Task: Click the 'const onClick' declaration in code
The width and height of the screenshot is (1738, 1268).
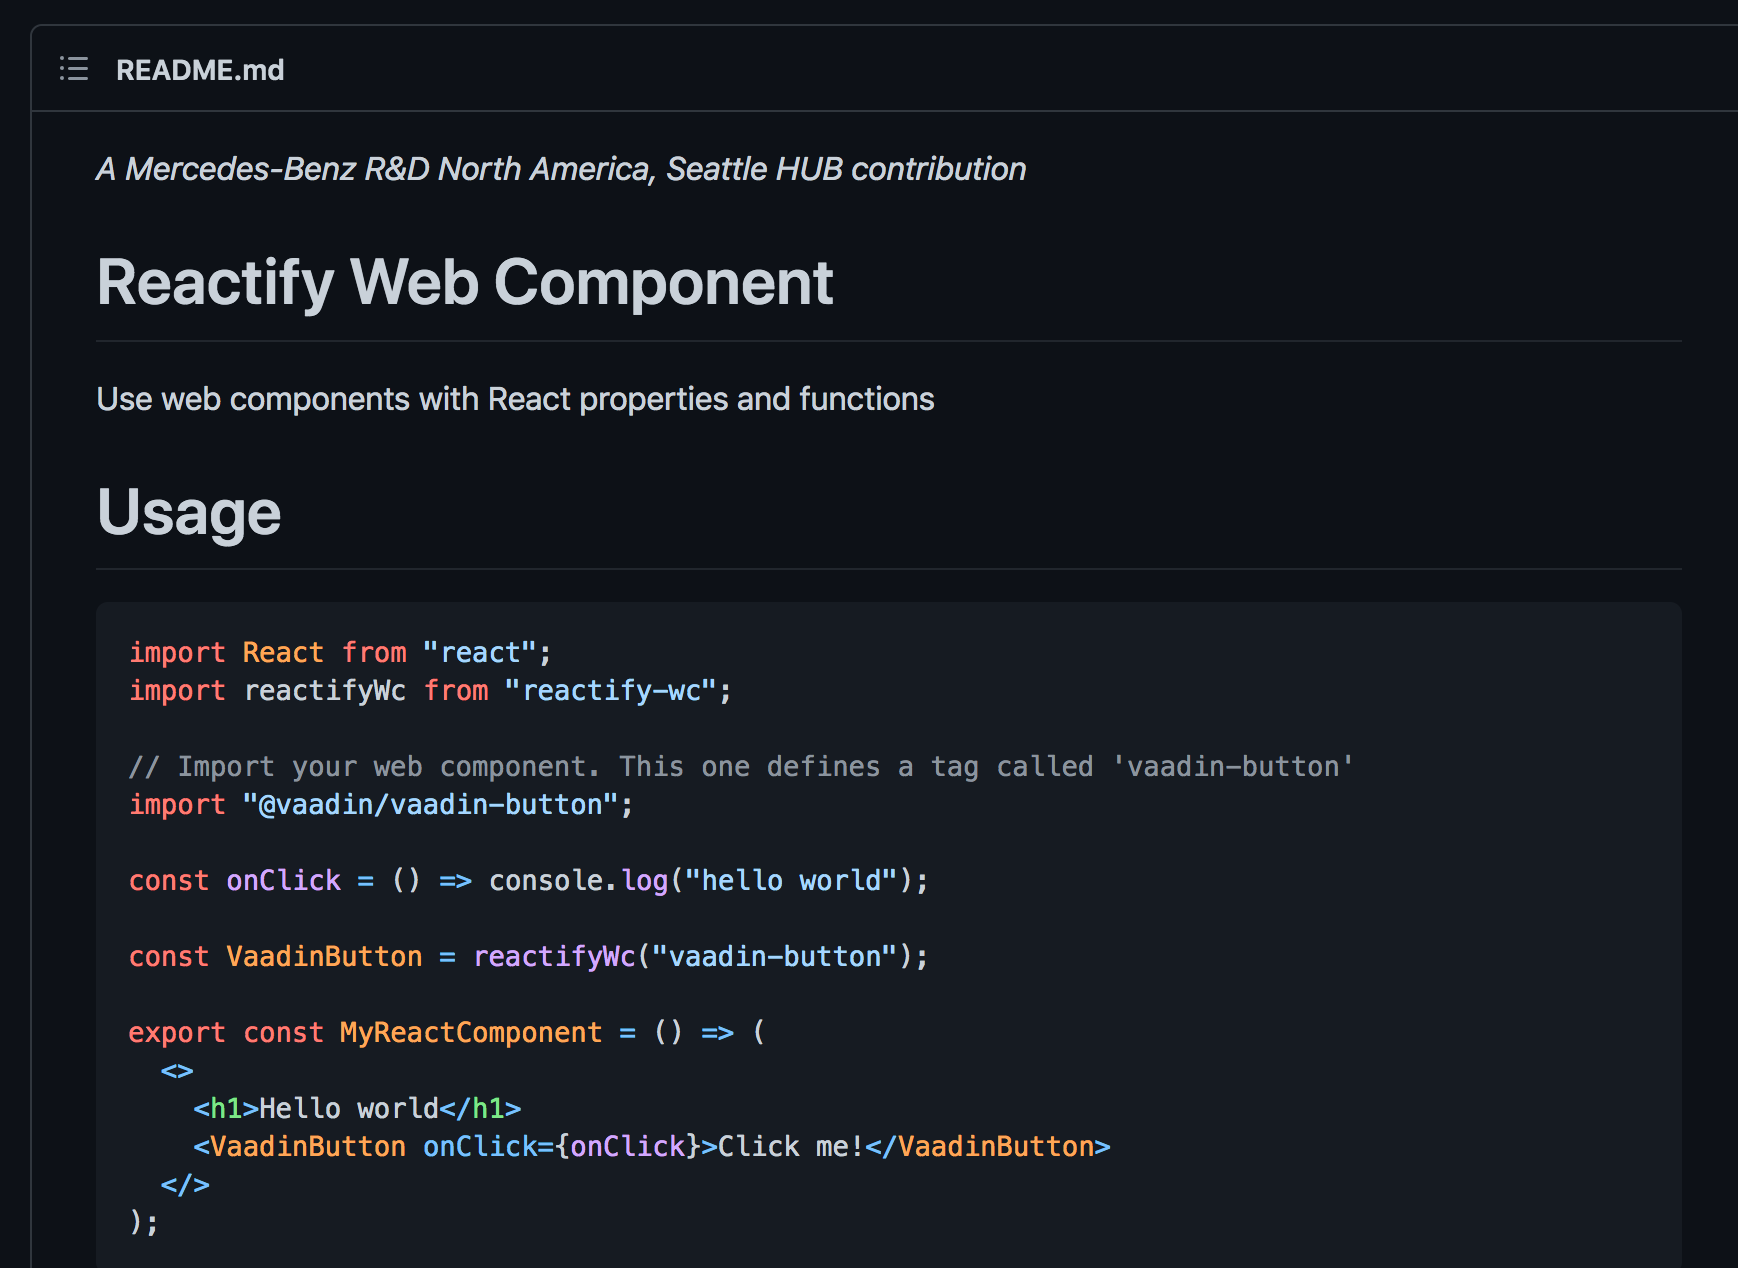Action: pyautogui.click(x=235, y=881)
